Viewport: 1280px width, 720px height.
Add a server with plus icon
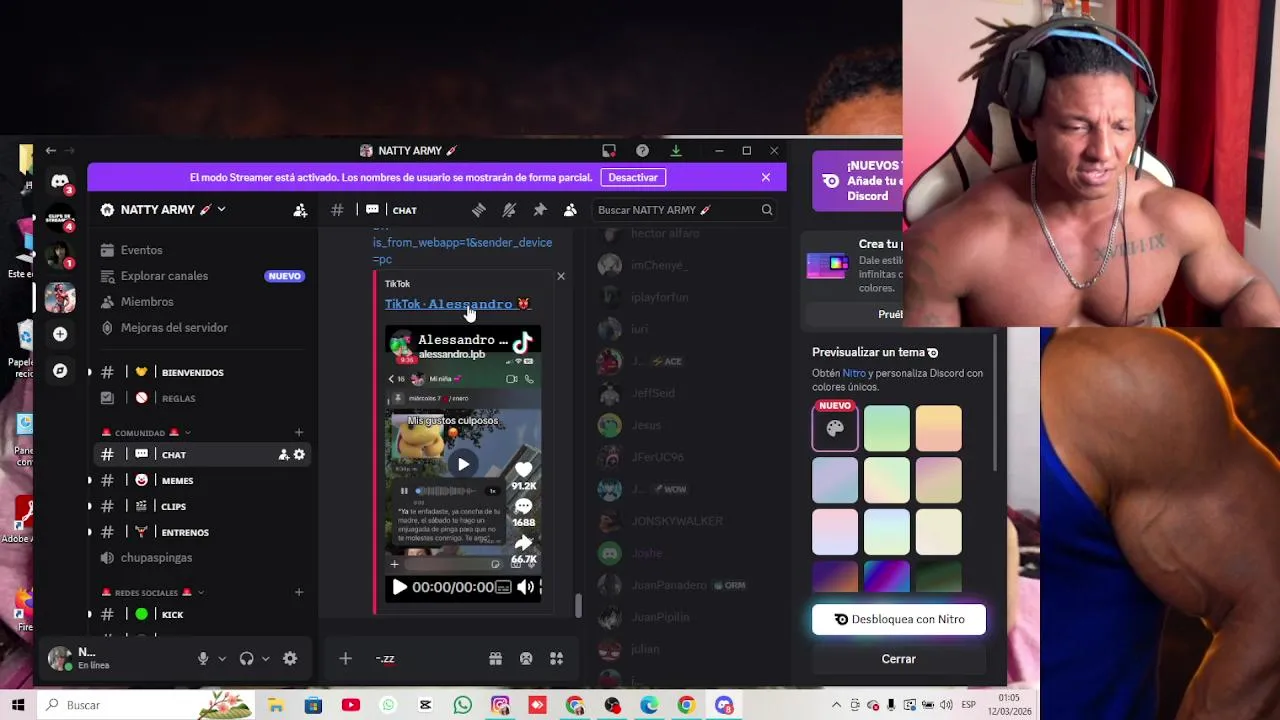coord(60,334)
